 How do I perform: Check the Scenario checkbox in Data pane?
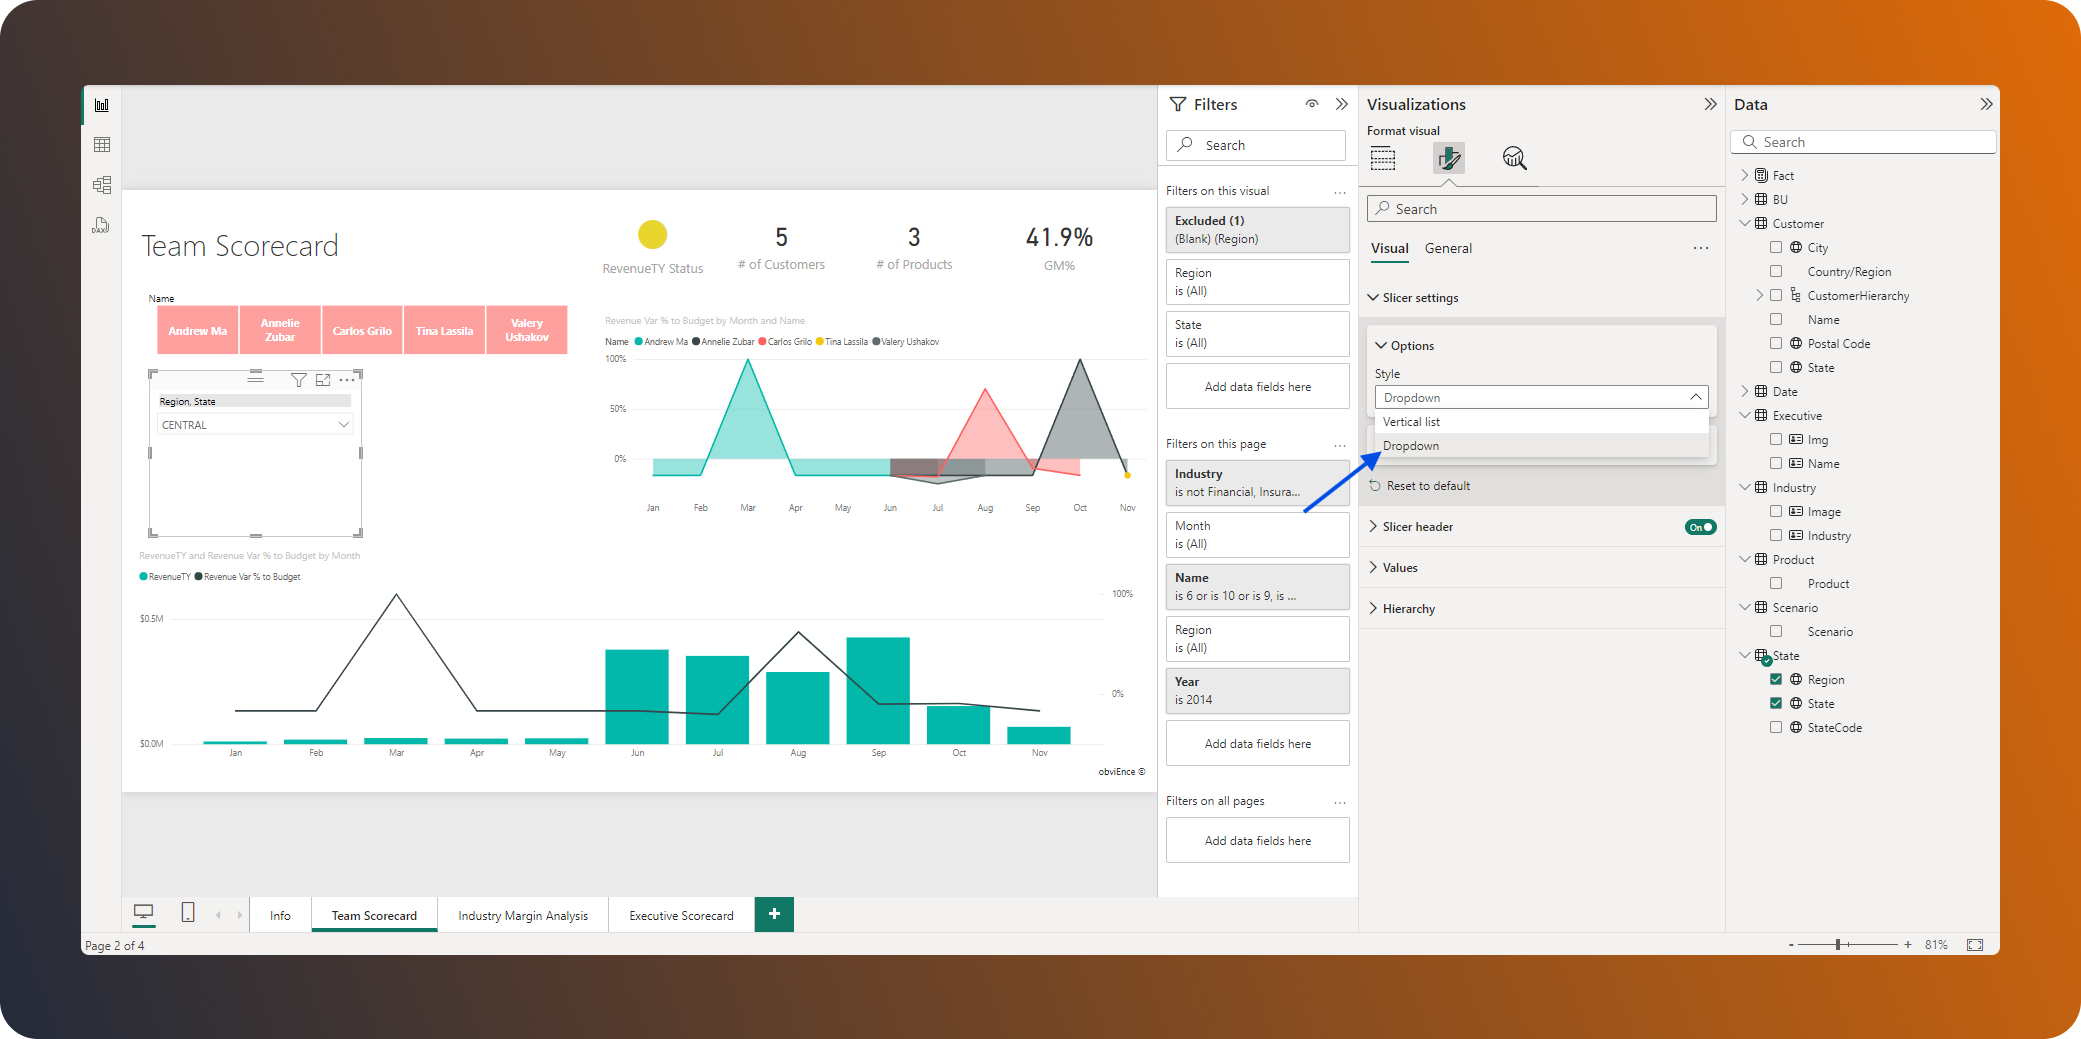coord(1776,631)
